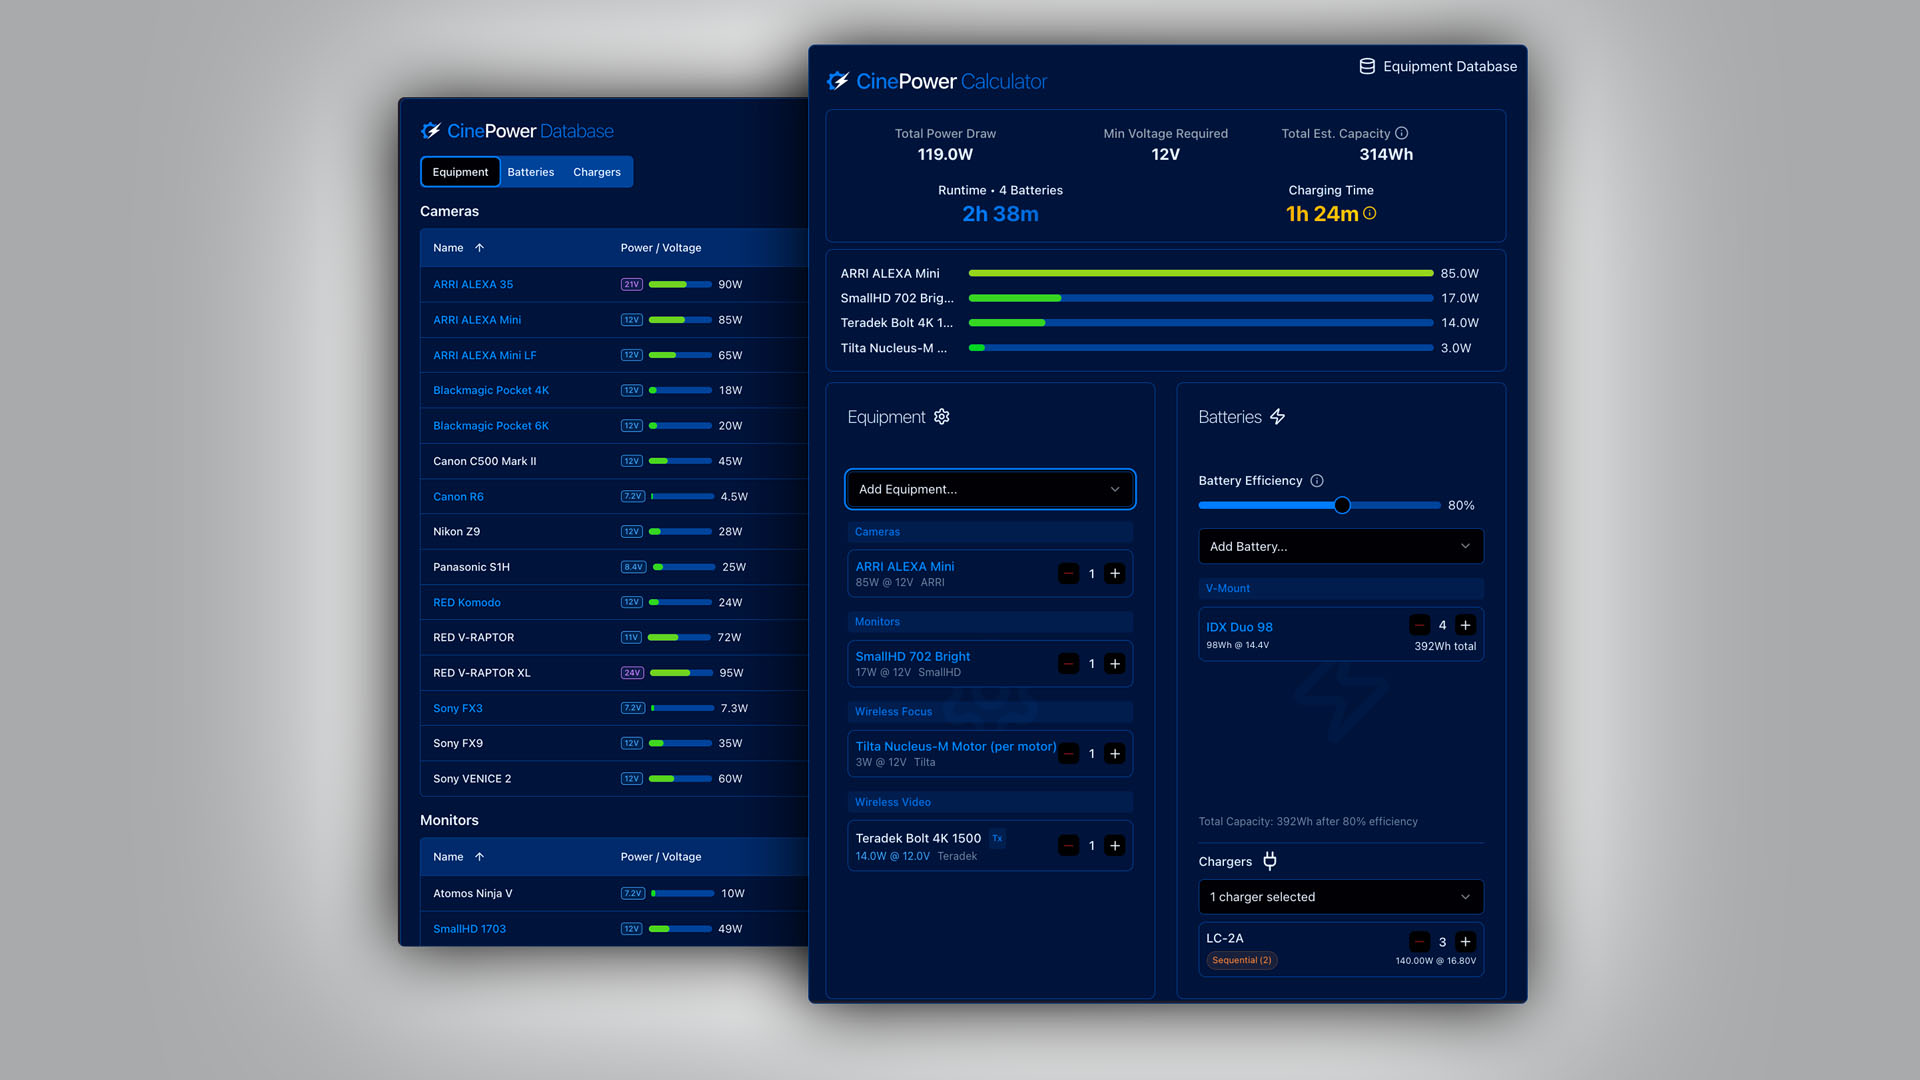
Task: Increase Teradek Bolt 4K 1500 quantity
Action: coord(1115,846)
